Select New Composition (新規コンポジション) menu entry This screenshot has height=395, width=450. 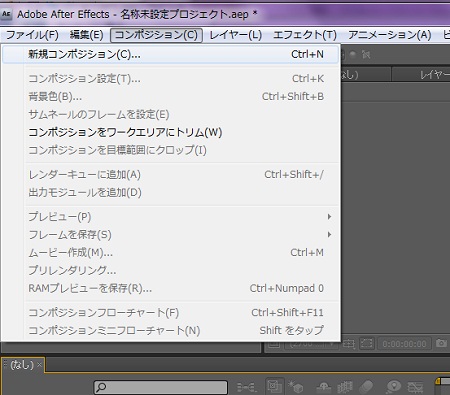pos(170,54)
